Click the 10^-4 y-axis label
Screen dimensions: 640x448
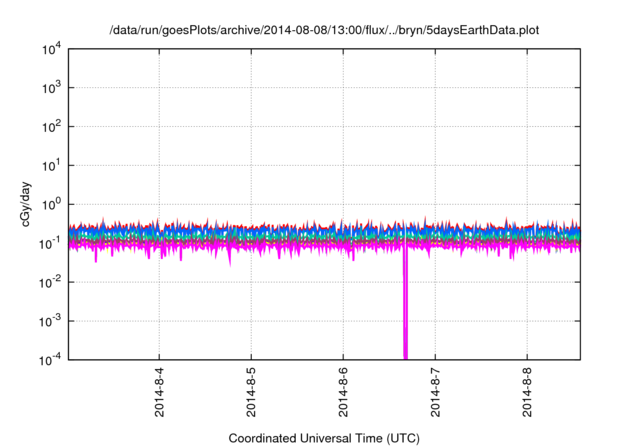(x=50, y=360)
